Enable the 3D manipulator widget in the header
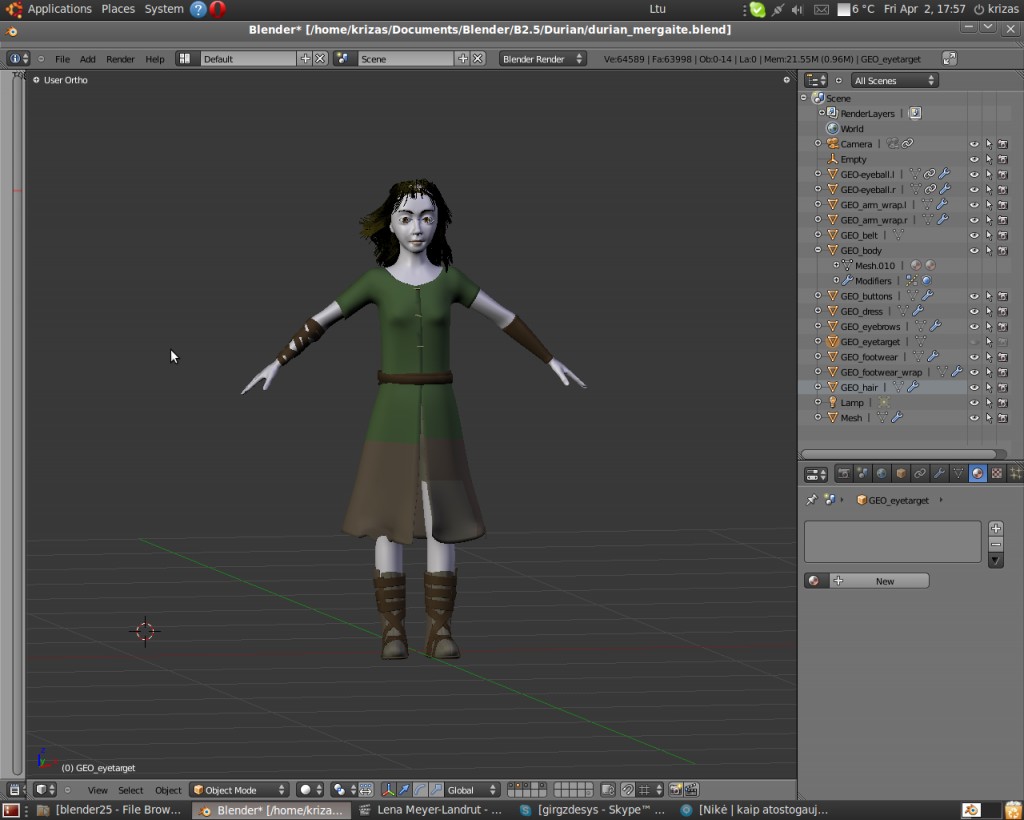Image resolution: width=1024 pixels, height=820 pixels. [388, 790]
